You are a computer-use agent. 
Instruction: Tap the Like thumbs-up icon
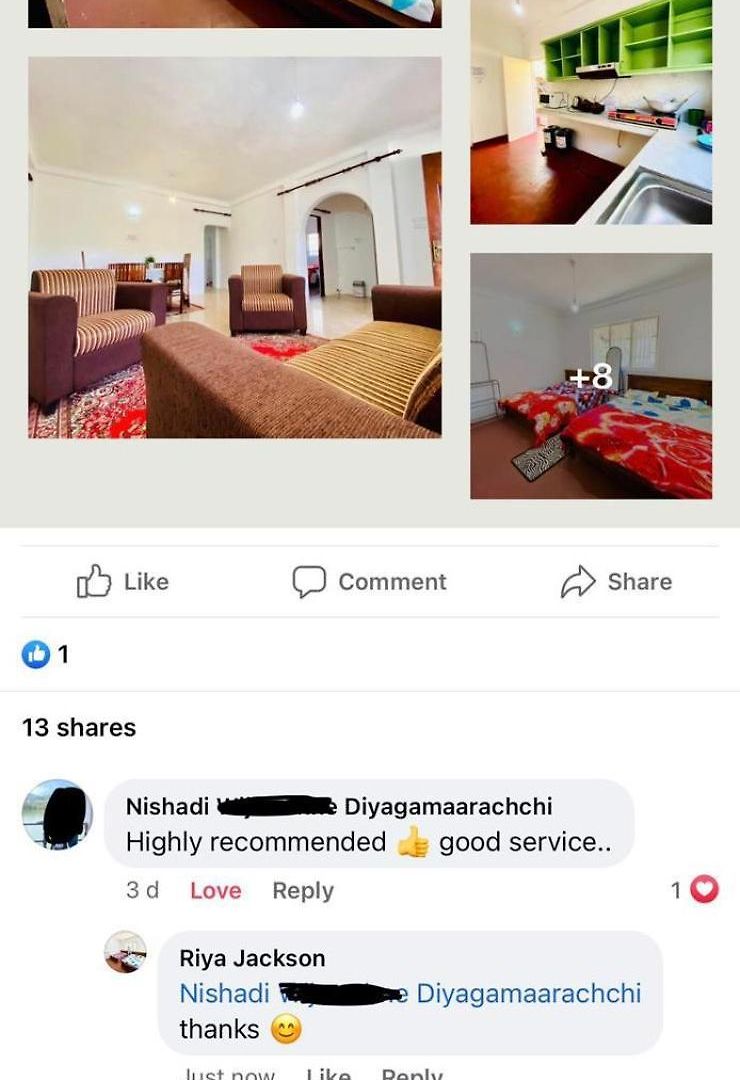click(94, 581)
